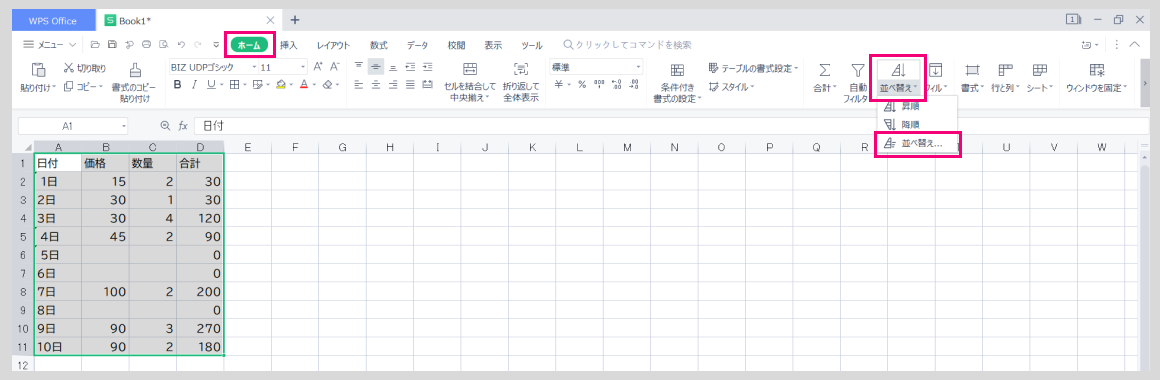This screenshot has height=380, width=1160.
Task: Click the red font color icon
Action: click(x=303, y=85)
